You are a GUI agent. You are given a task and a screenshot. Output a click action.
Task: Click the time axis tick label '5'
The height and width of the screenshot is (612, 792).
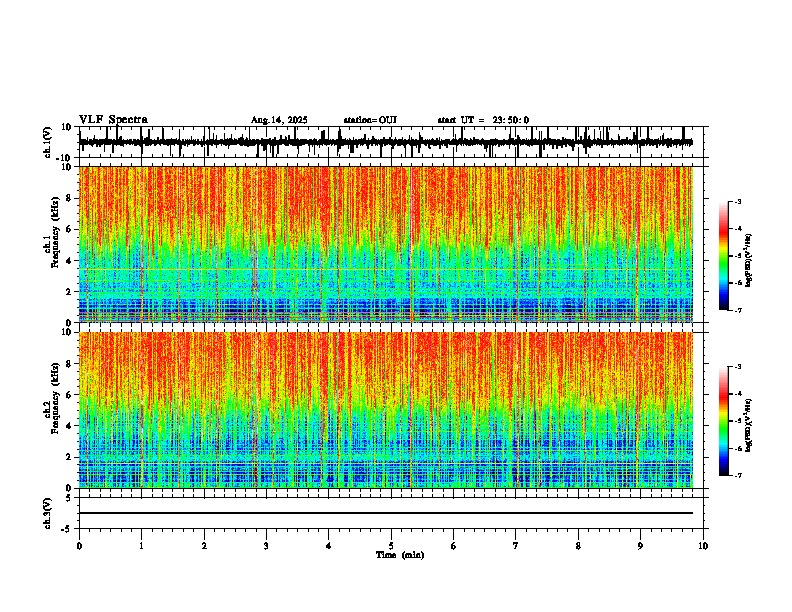(391, 546)
